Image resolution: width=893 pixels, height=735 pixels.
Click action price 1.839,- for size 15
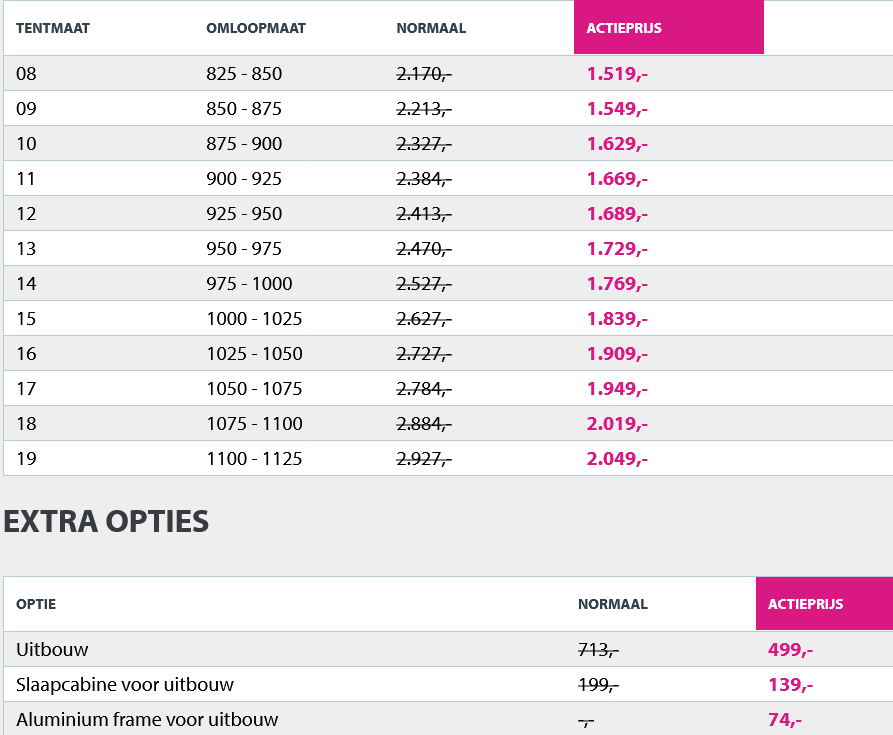[x=617, y=319]
